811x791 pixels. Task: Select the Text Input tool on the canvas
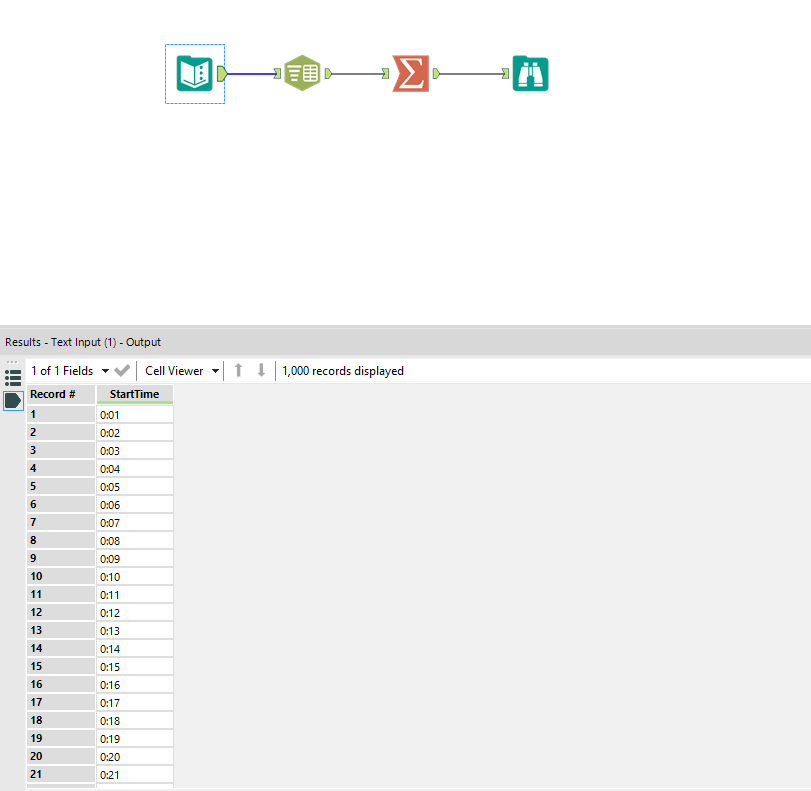click(x=195, y=73)
